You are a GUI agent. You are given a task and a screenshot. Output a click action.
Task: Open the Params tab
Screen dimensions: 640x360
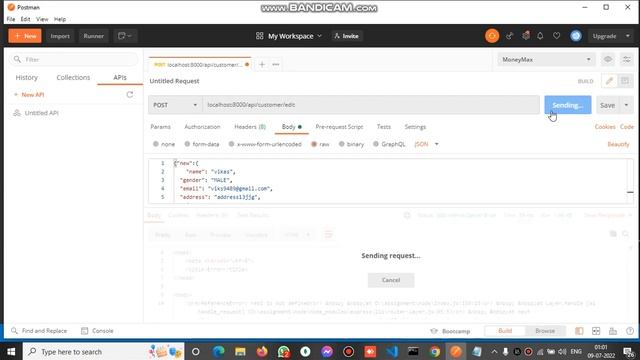click(x=160, y=127)
